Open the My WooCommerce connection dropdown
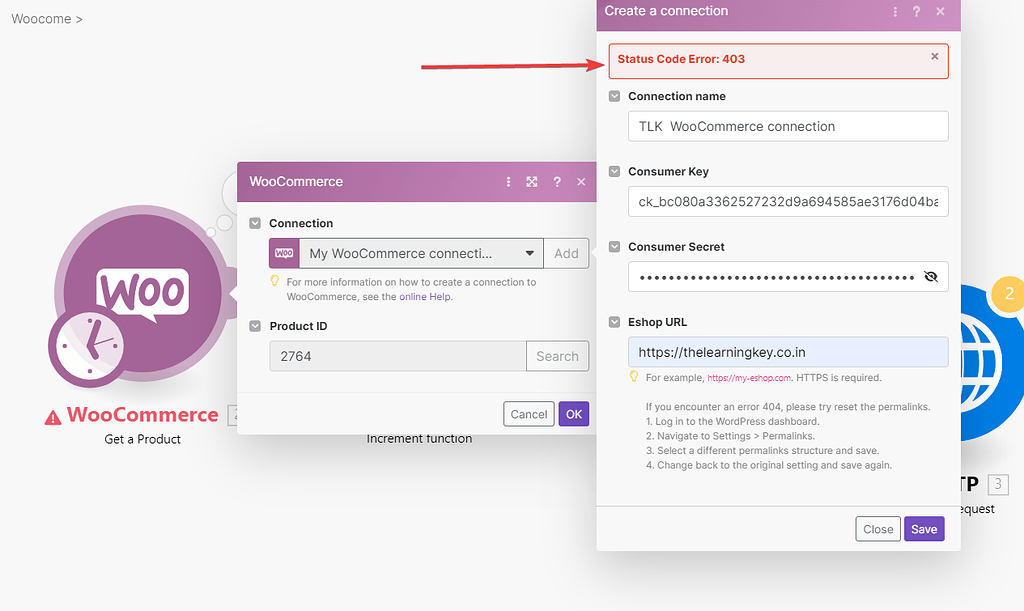Viewport: 1024px width, 611px height. [421, 253]
